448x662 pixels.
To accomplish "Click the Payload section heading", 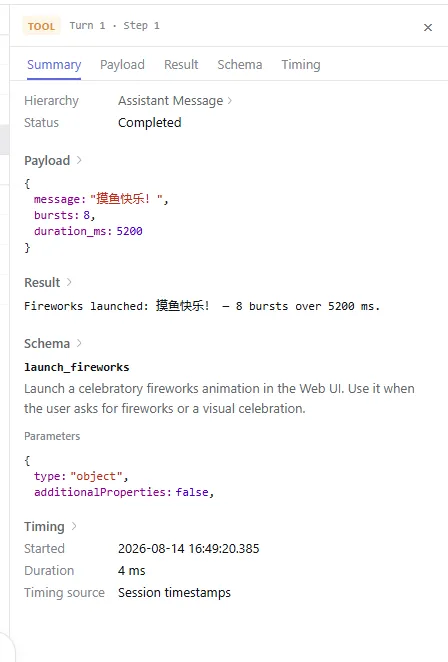I will [47, 160].
